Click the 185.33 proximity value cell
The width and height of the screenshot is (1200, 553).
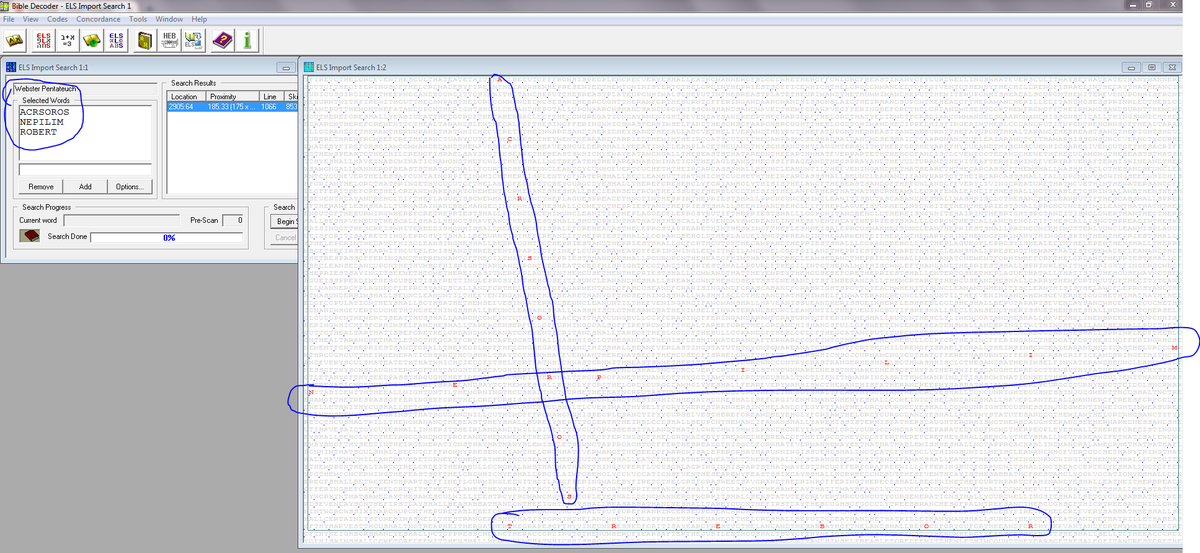coord(232,106)
